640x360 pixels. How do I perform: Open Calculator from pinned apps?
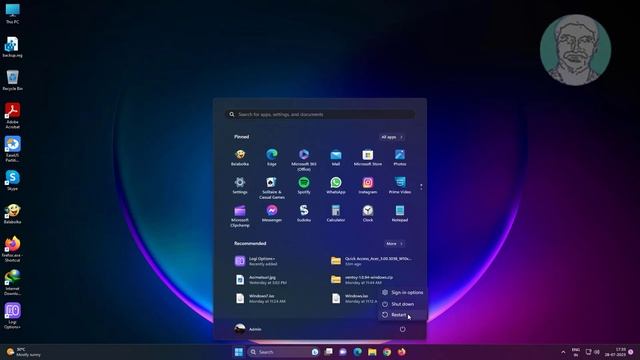[x=336, y=213]
